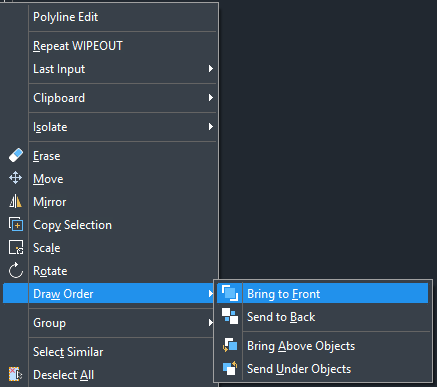Click the Erase eraser icon
Screen dimensions: 437x387
(x=16, y=155)
